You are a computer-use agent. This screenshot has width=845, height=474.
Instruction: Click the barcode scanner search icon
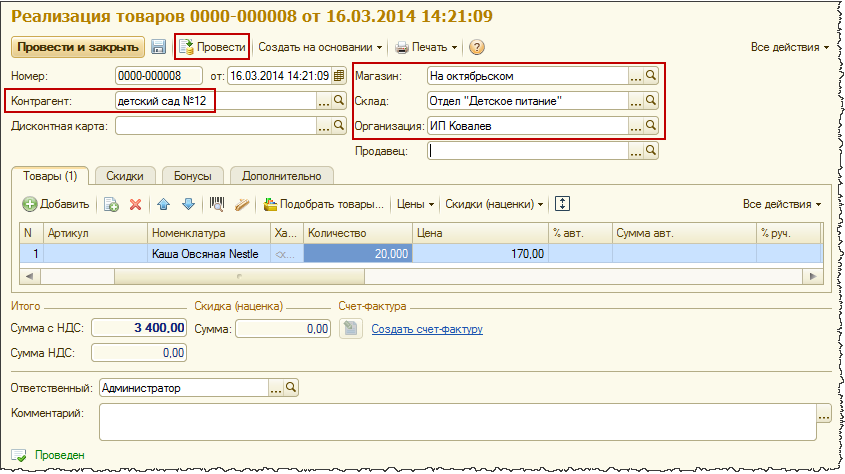[217, 204]
